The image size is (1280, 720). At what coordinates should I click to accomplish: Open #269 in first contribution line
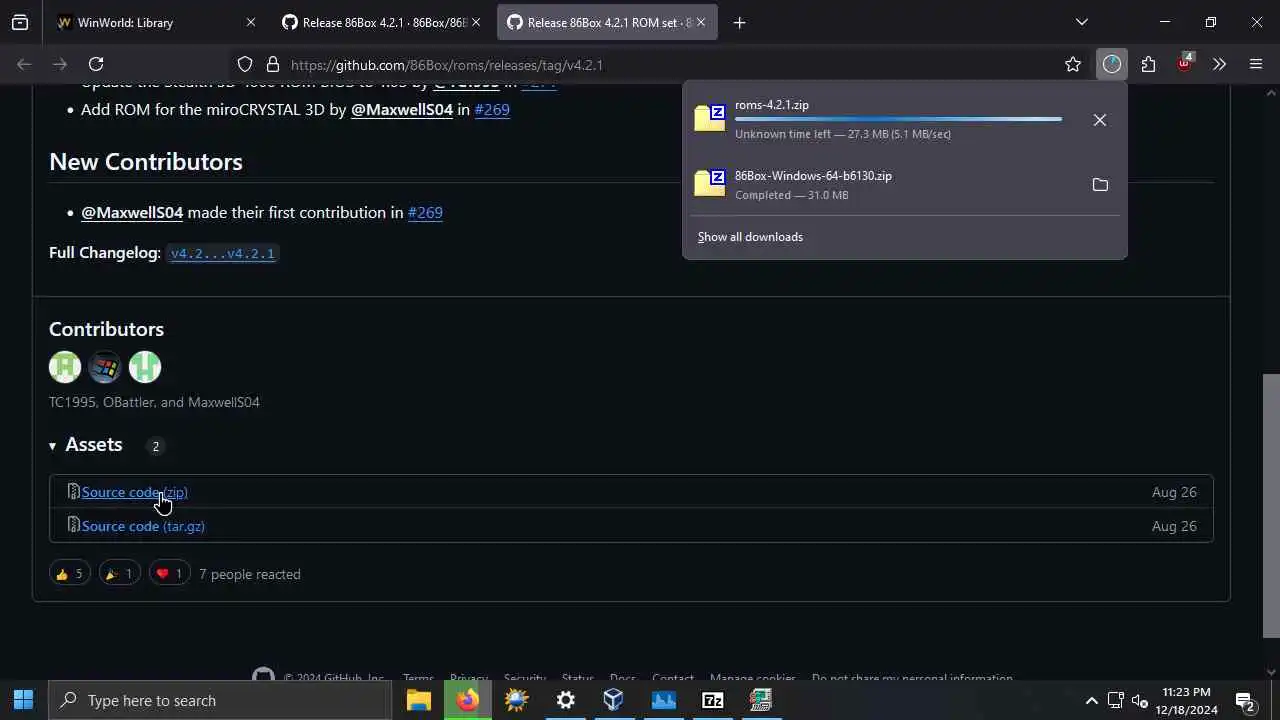click(x=425, y=212)
